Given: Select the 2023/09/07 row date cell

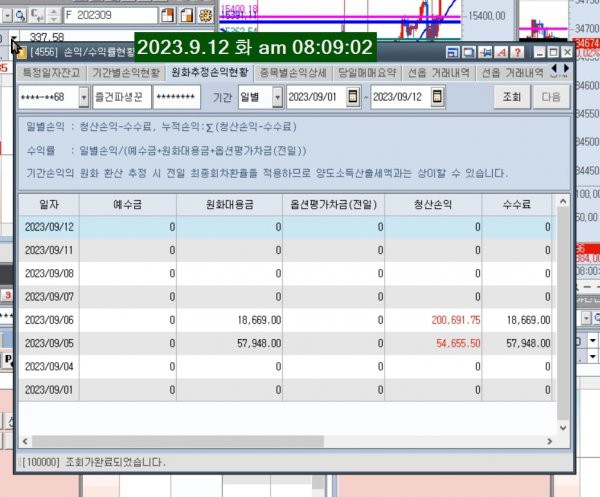Looking at the screenshot, I should coord(49,297).
